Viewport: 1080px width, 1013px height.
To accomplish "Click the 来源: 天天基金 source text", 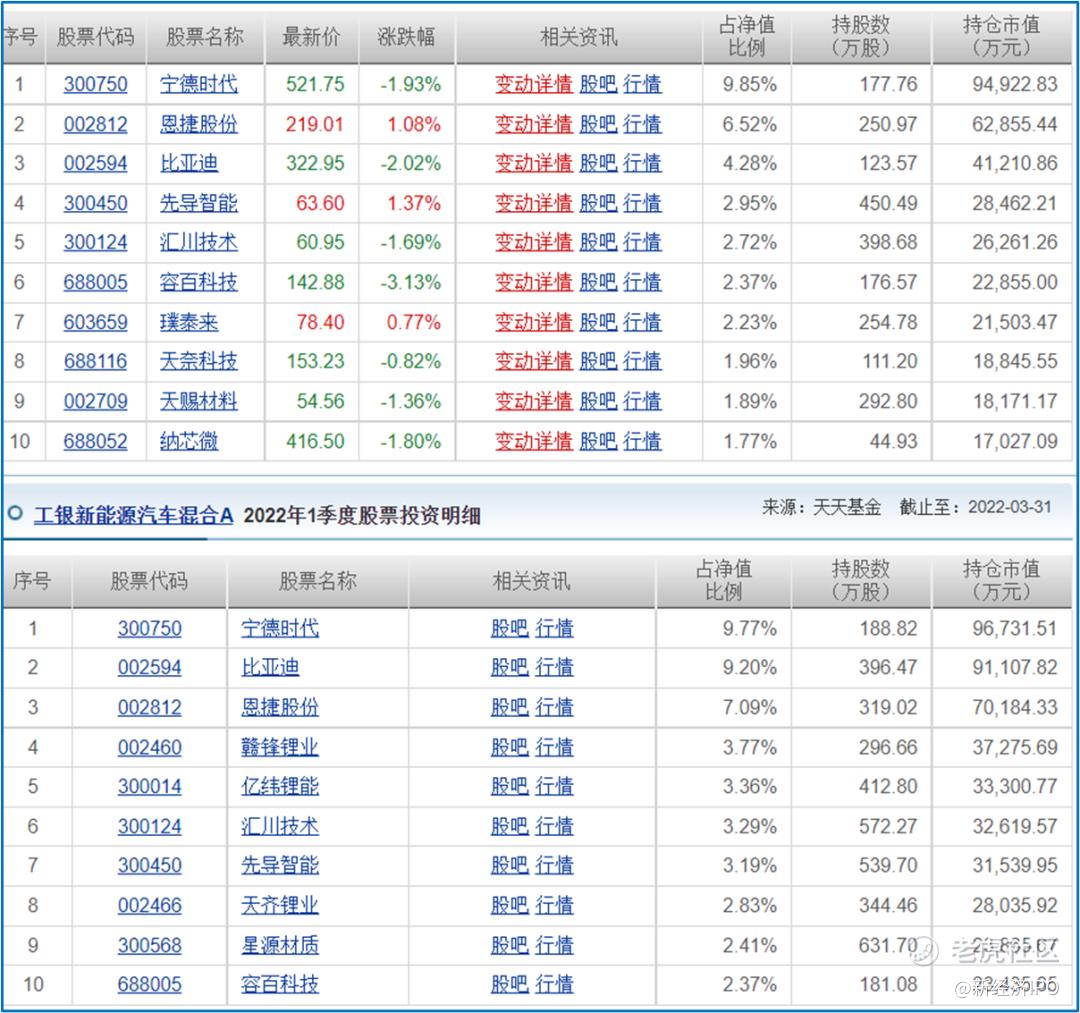I will tap(821, 508).
